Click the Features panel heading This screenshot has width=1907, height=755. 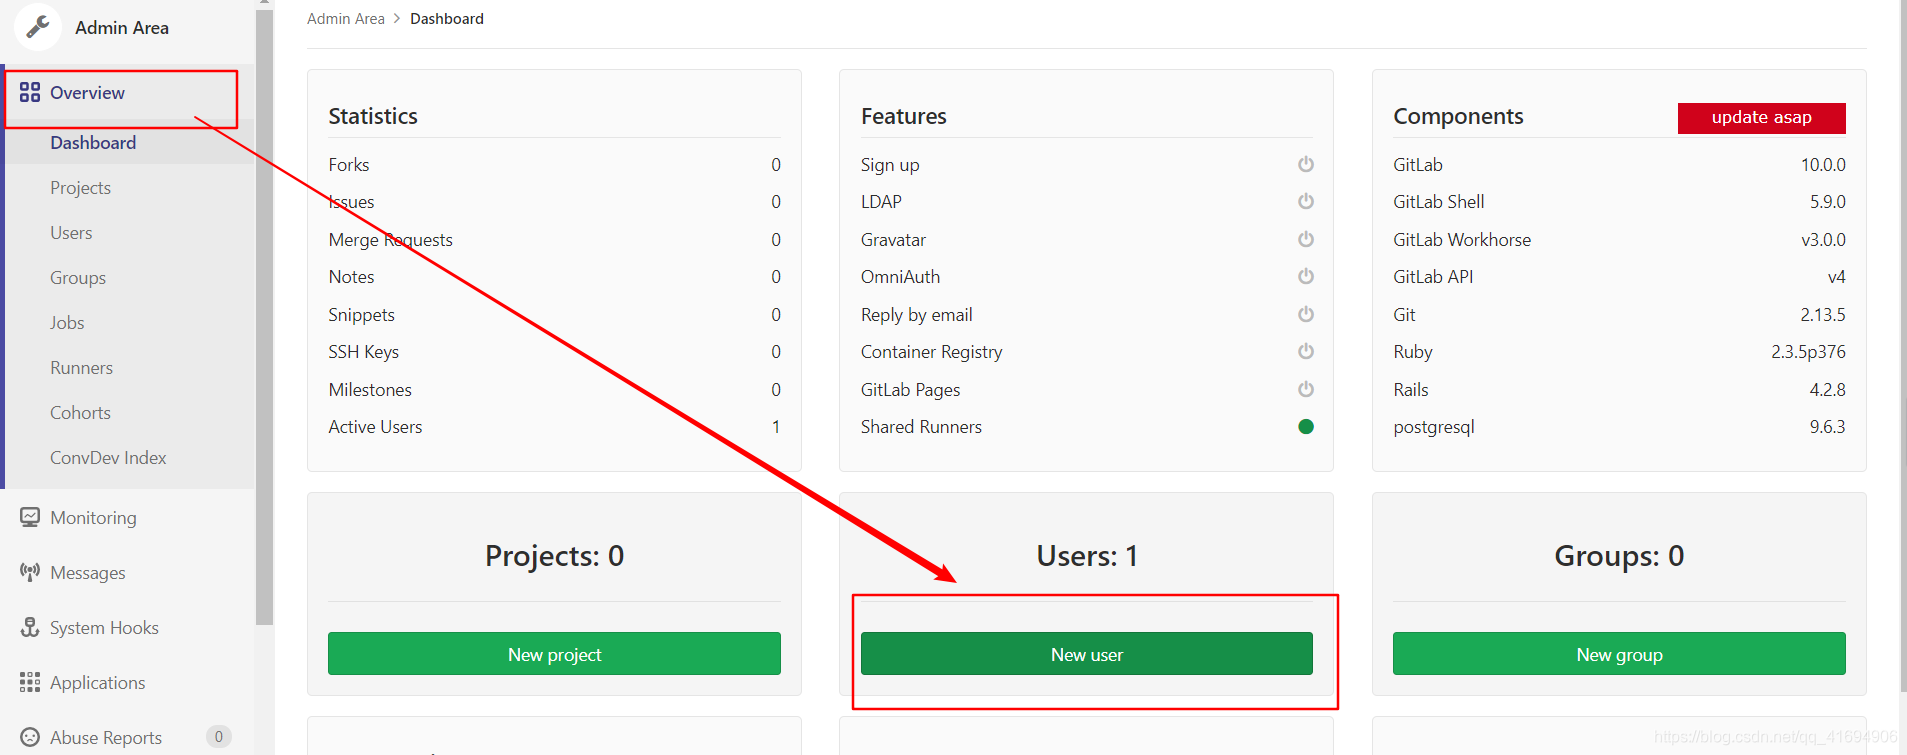point(904,116)
